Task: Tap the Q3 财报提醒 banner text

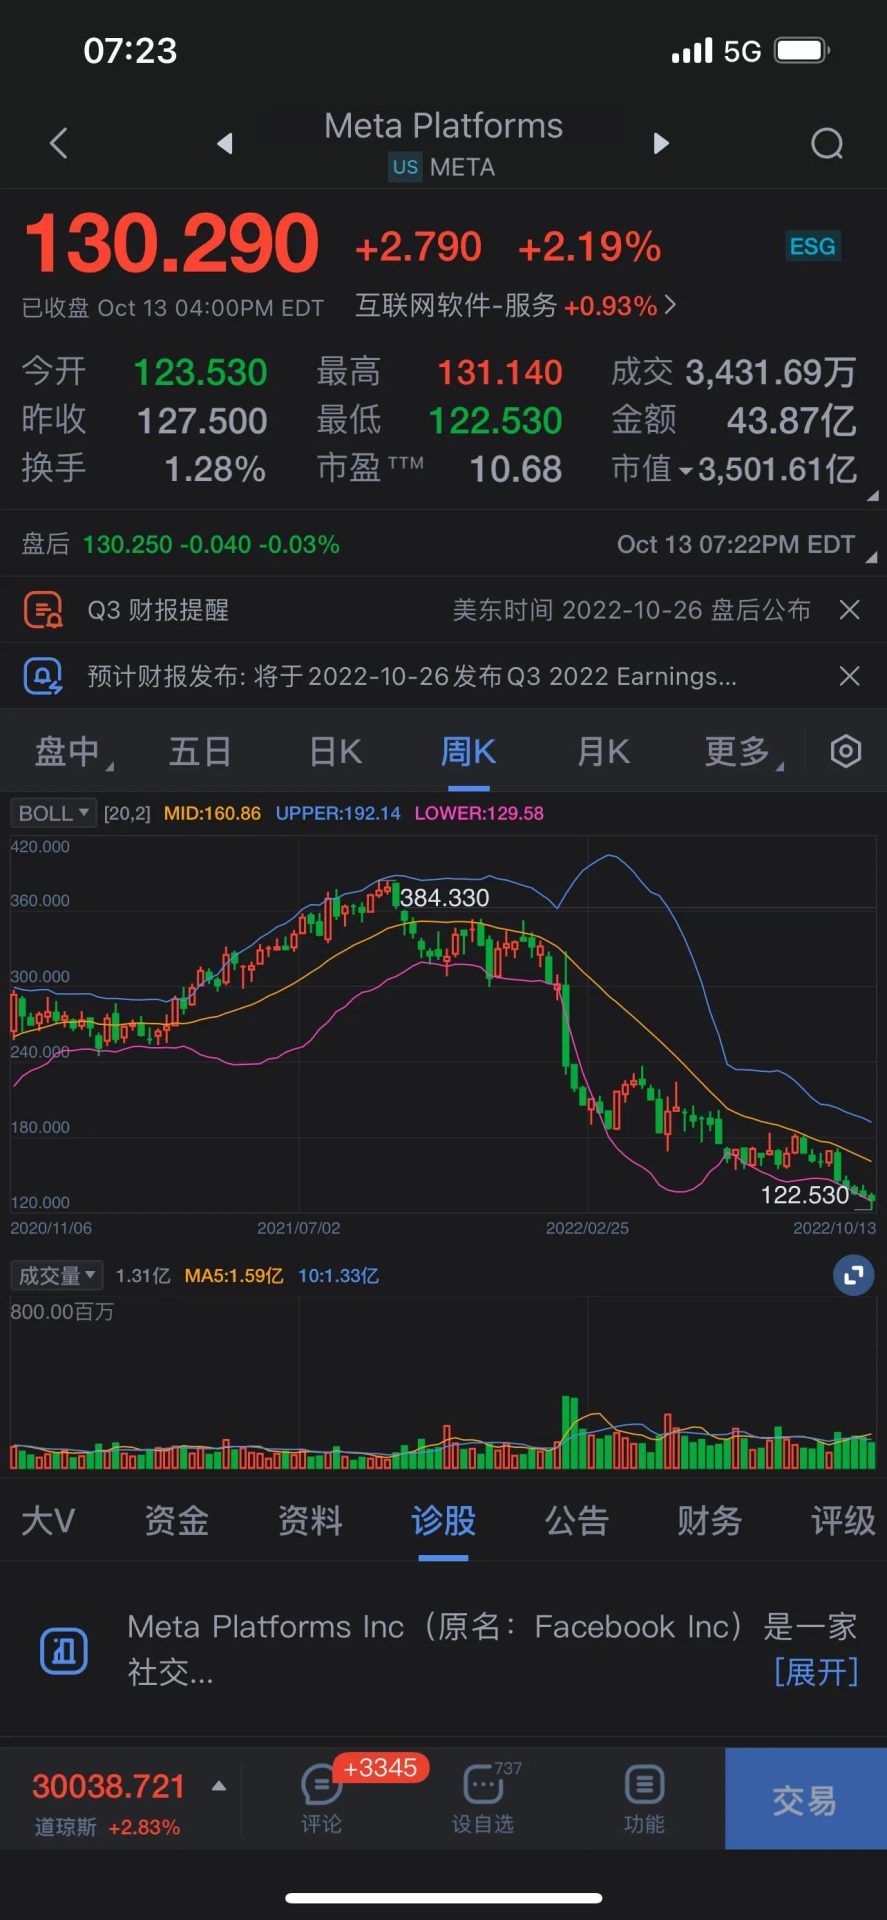Action: tap(158, 610)
